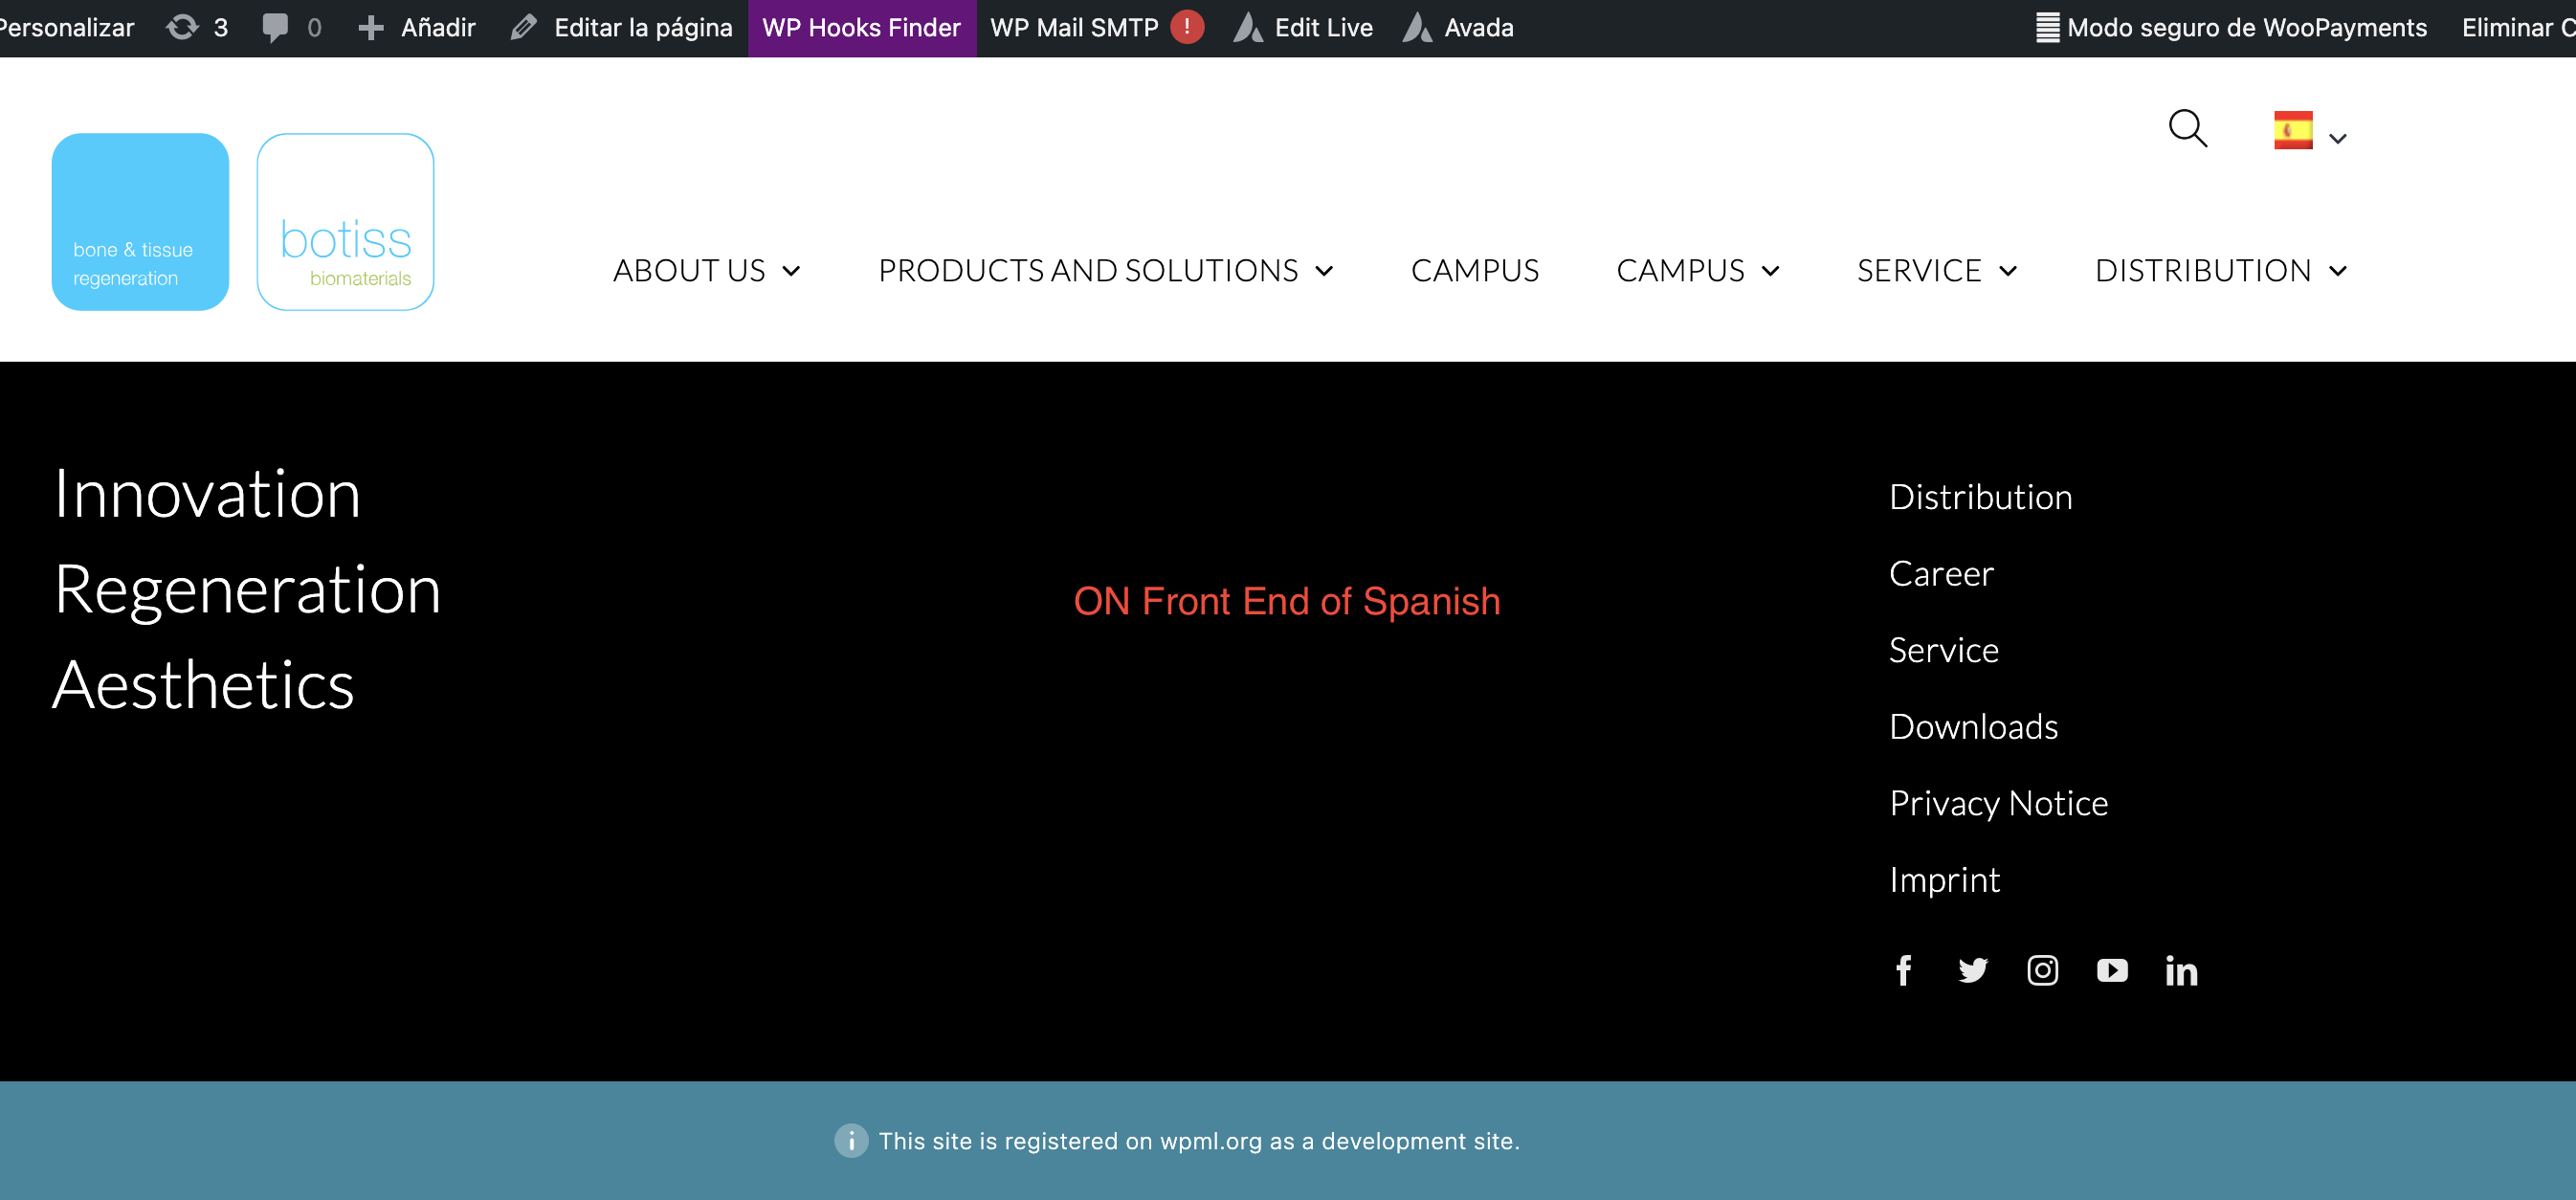Open the SERVICE menu item
This screenshot has width=2576, height=1200.
click(x=1919, y=271)
